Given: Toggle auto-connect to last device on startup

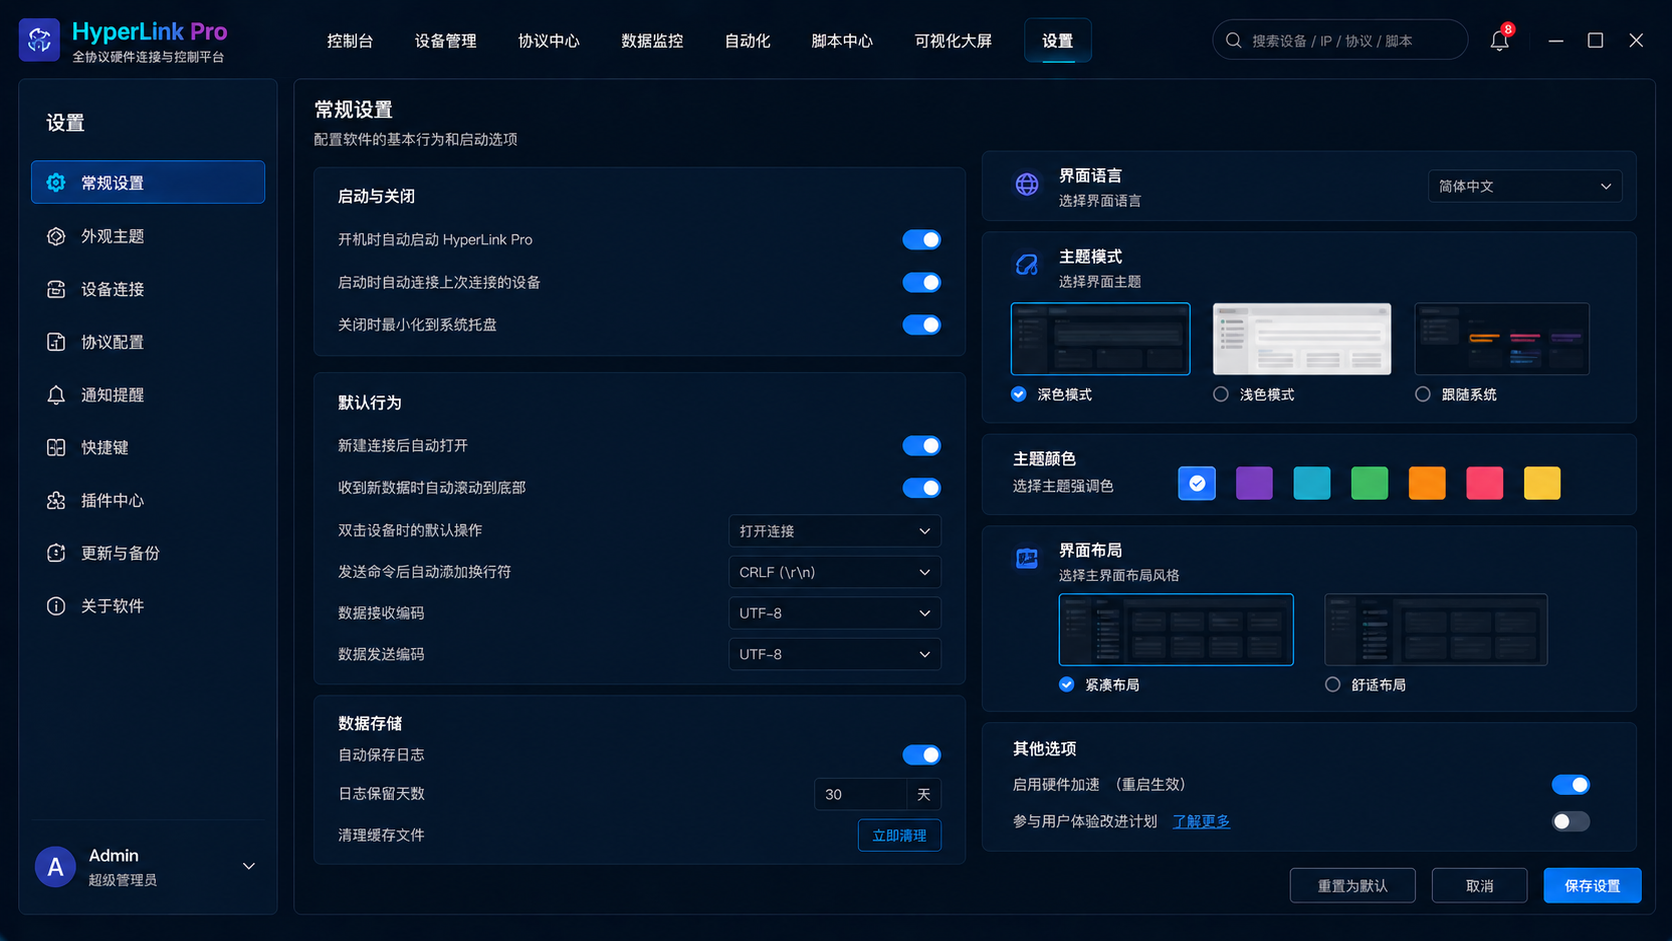Looking at the screenshot, I should (921, 283).
